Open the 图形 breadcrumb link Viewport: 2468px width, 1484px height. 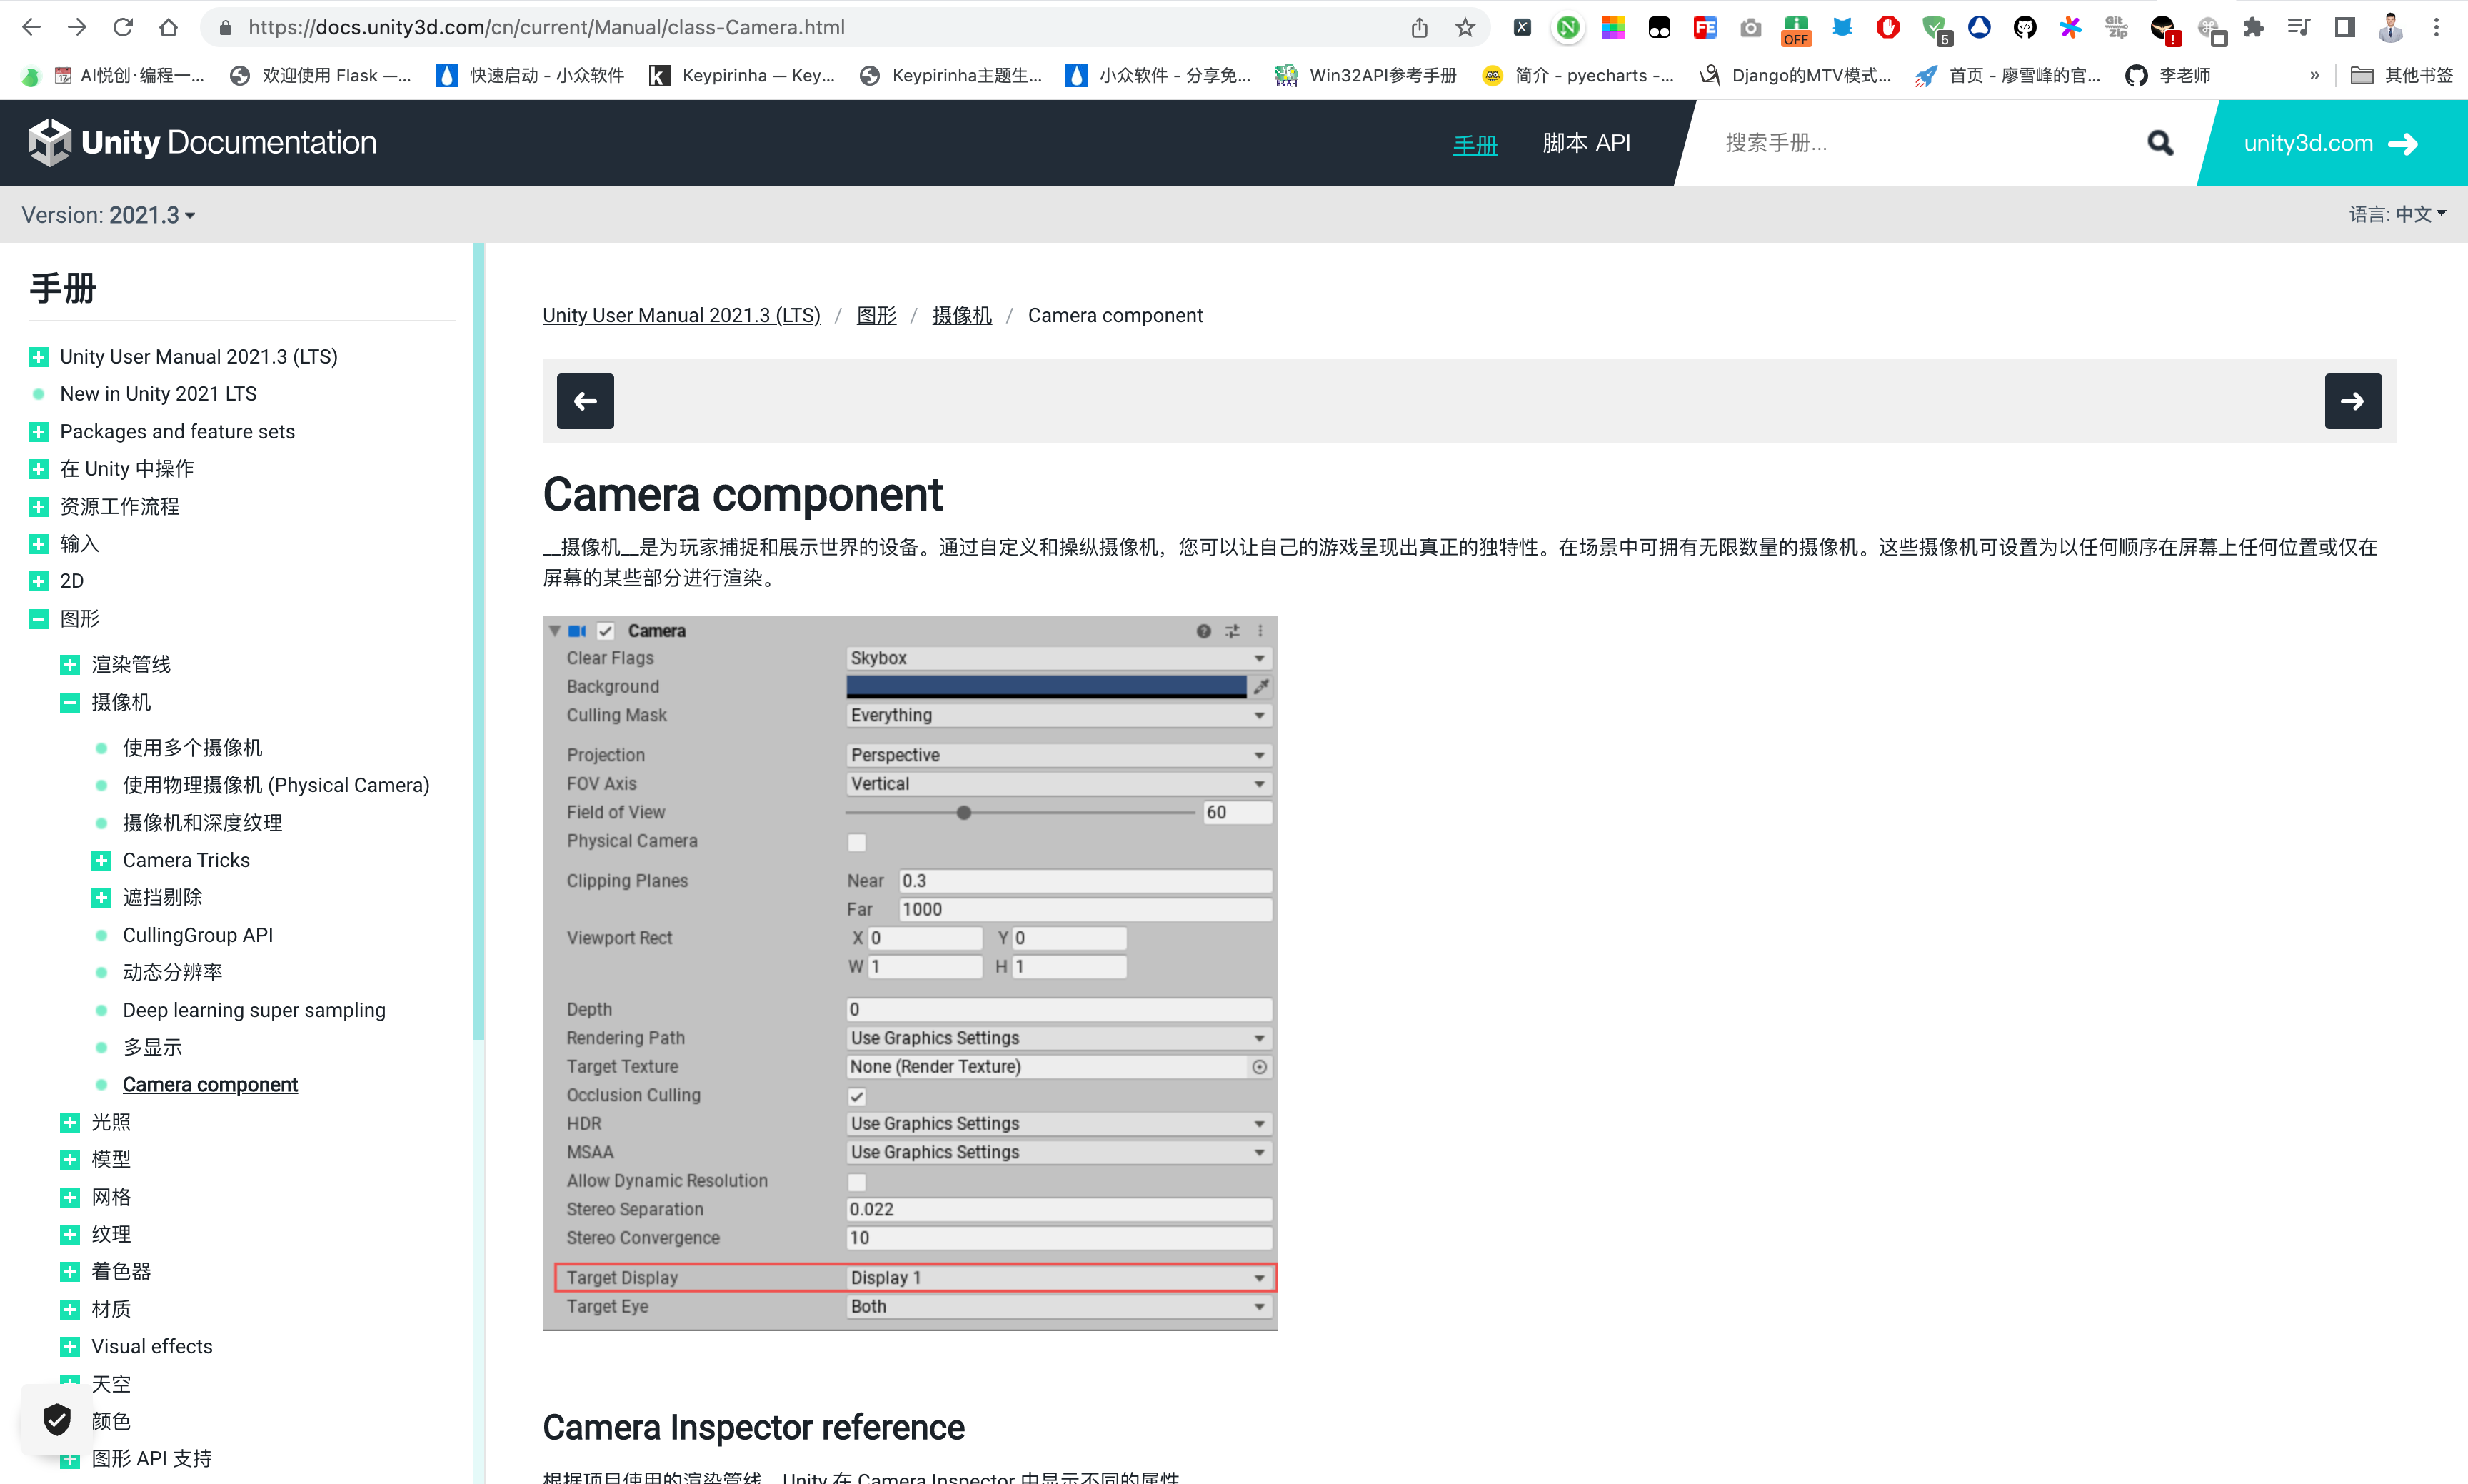[876, 315]
